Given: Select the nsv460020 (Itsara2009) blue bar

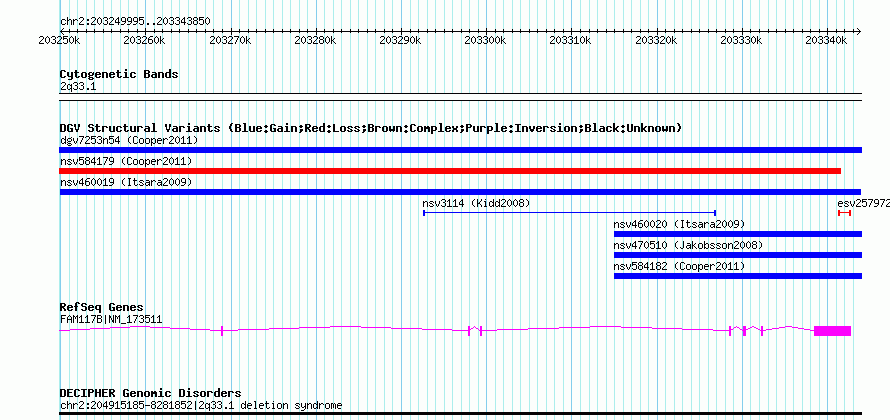Looking at the screenshot, I should point(738,234).
